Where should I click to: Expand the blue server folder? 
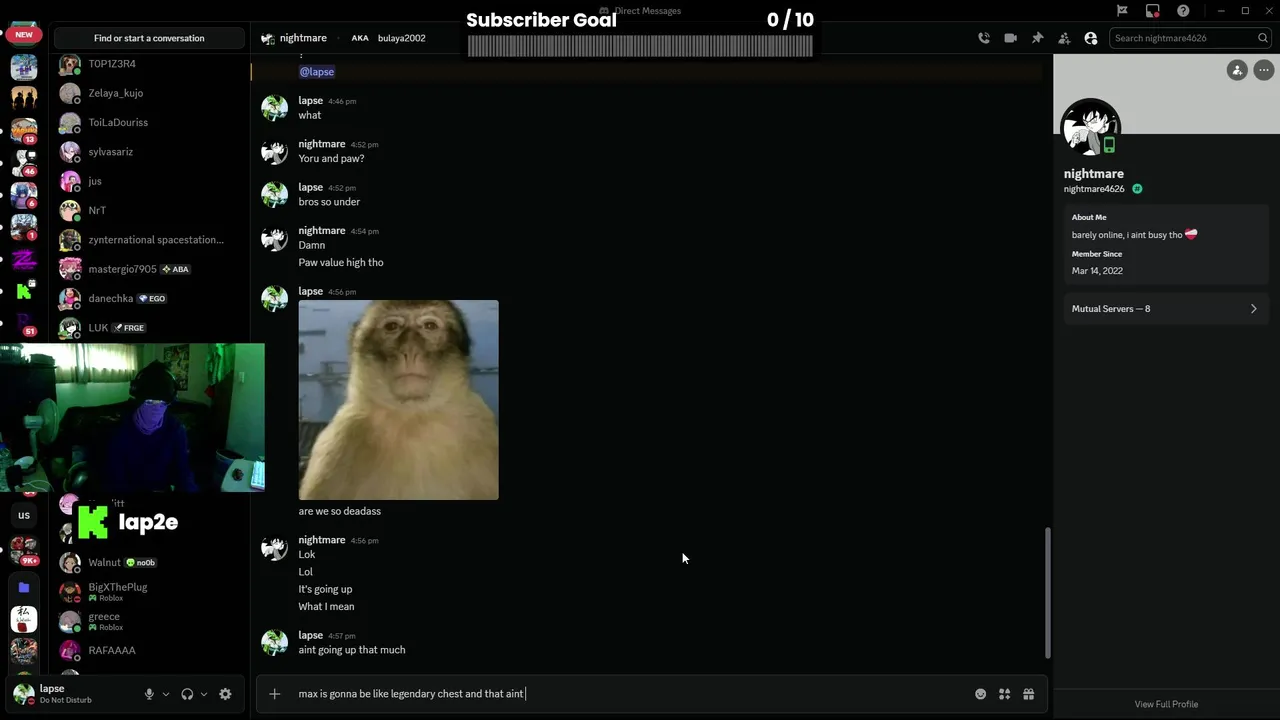tap(24, 587)
